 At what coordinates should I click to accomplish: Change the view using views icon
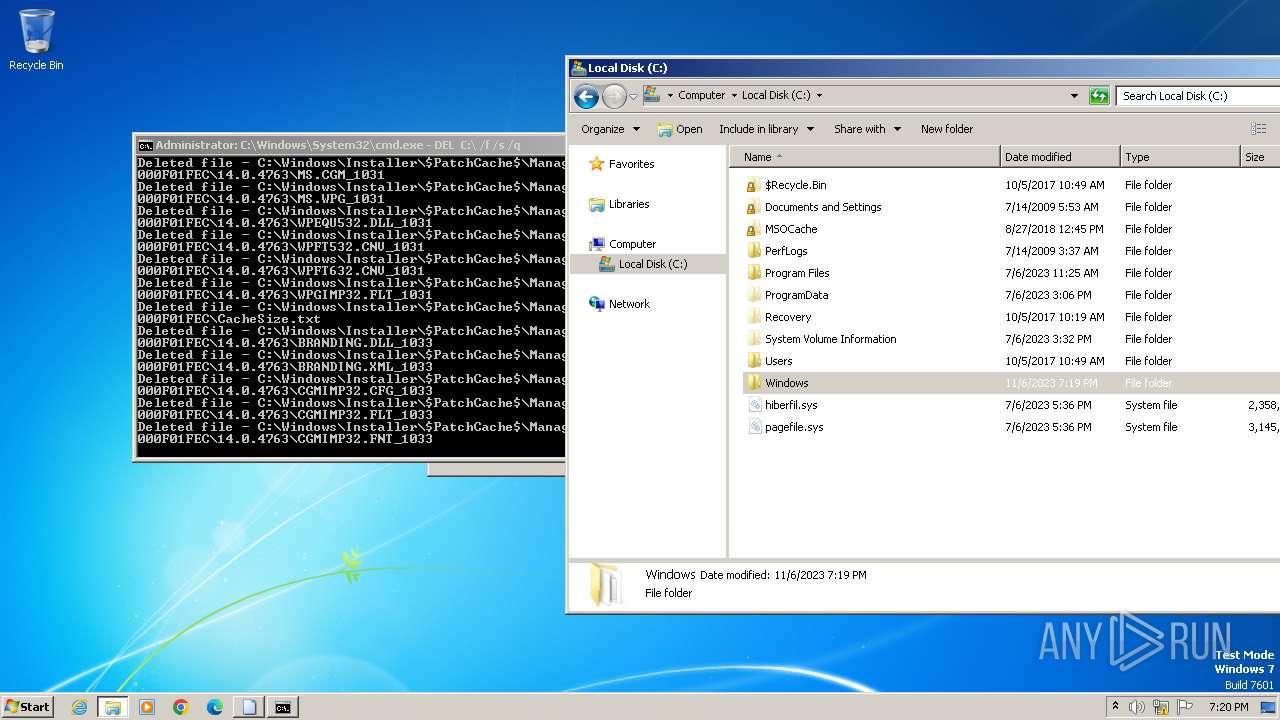pyautogui.click(x=1258, y=129)
